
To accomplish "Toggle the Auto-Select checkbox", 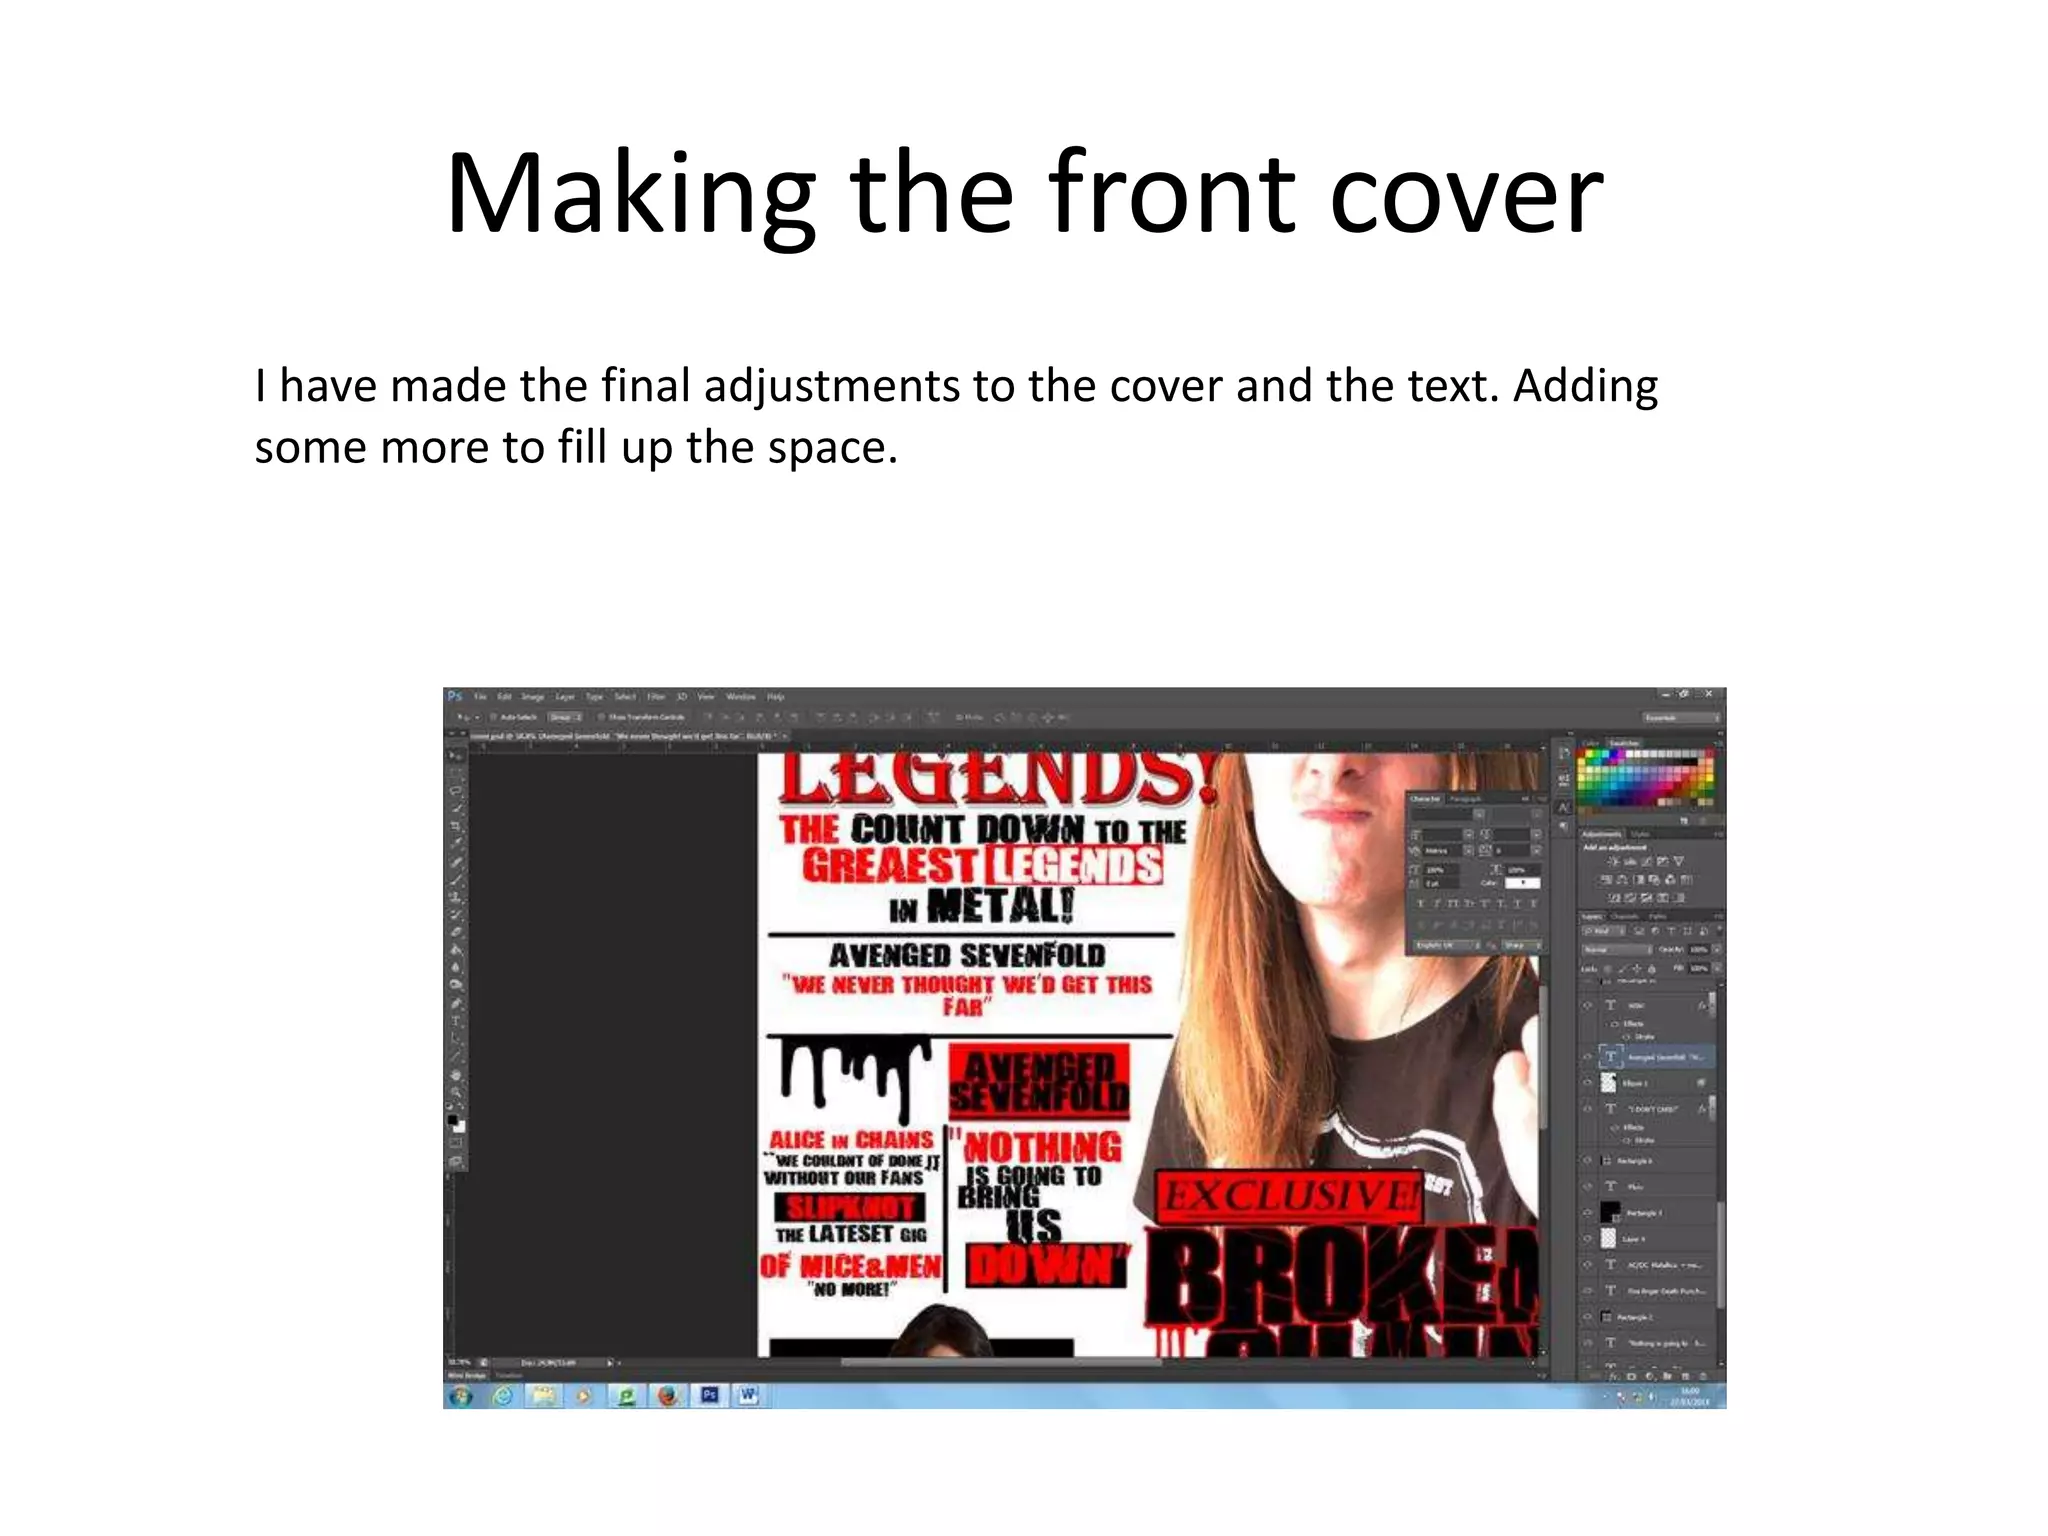I will pyautogui.click(x=494, y=717).
